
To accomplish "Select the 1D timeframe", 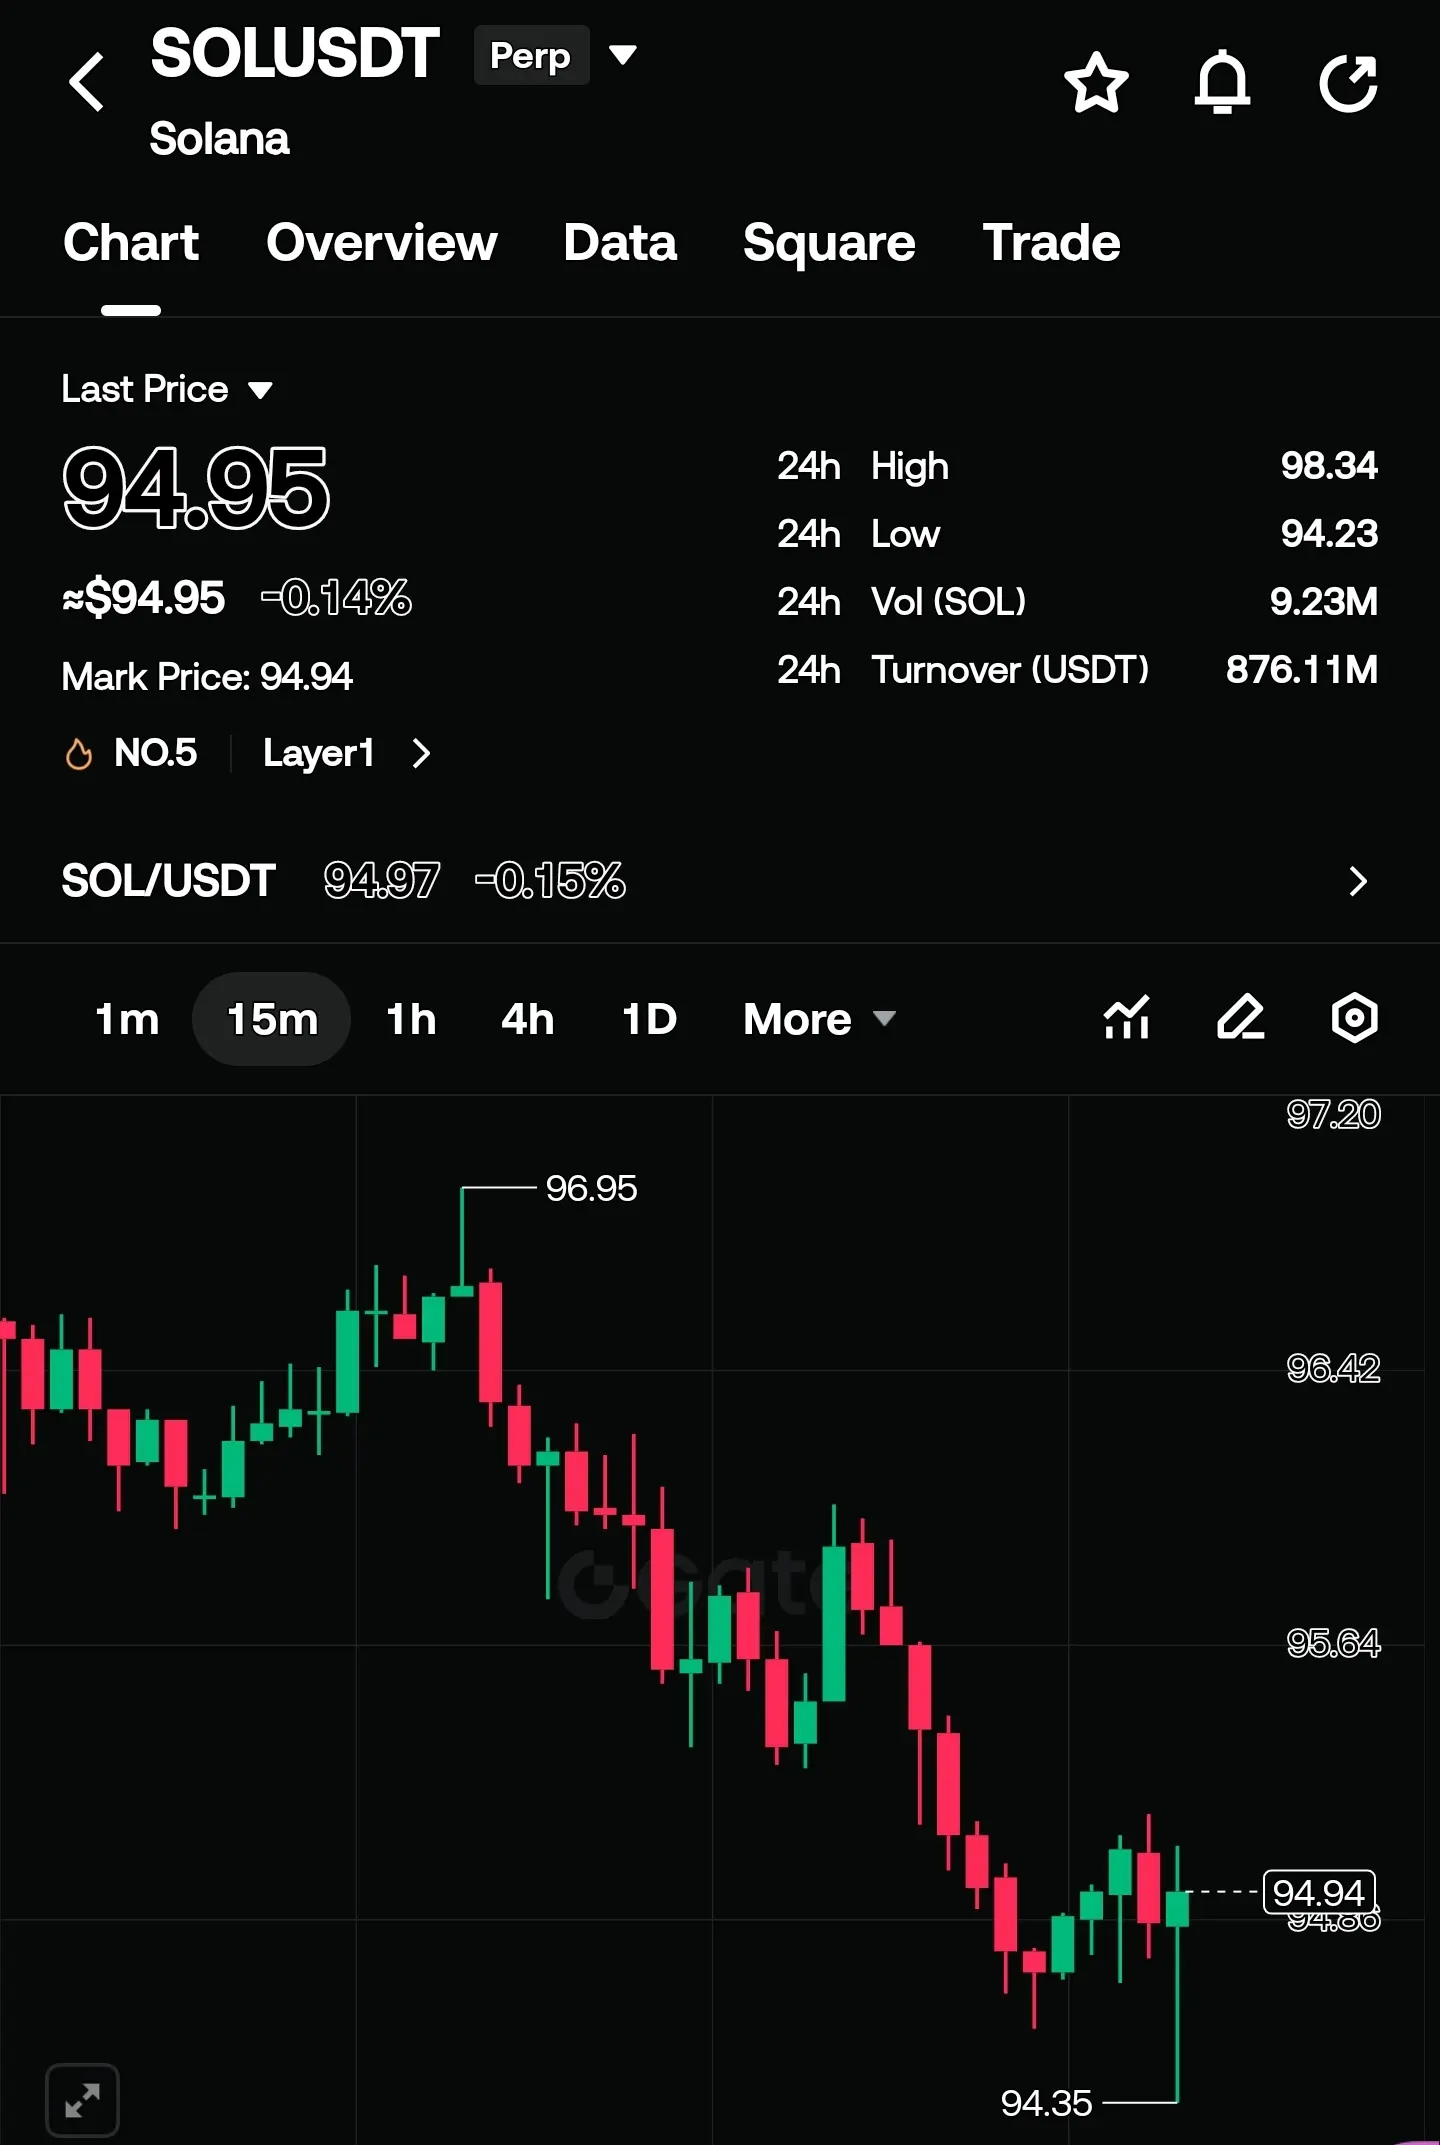I will (x=649, y=1019).
